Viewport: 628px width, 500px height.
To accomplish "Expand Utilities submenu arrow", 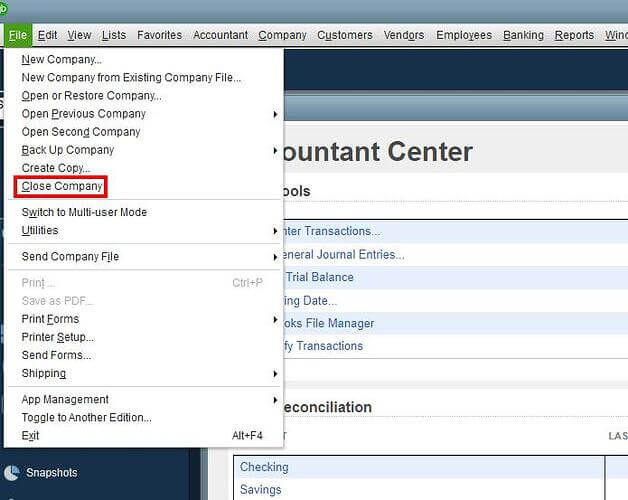I will click(275, 231).
